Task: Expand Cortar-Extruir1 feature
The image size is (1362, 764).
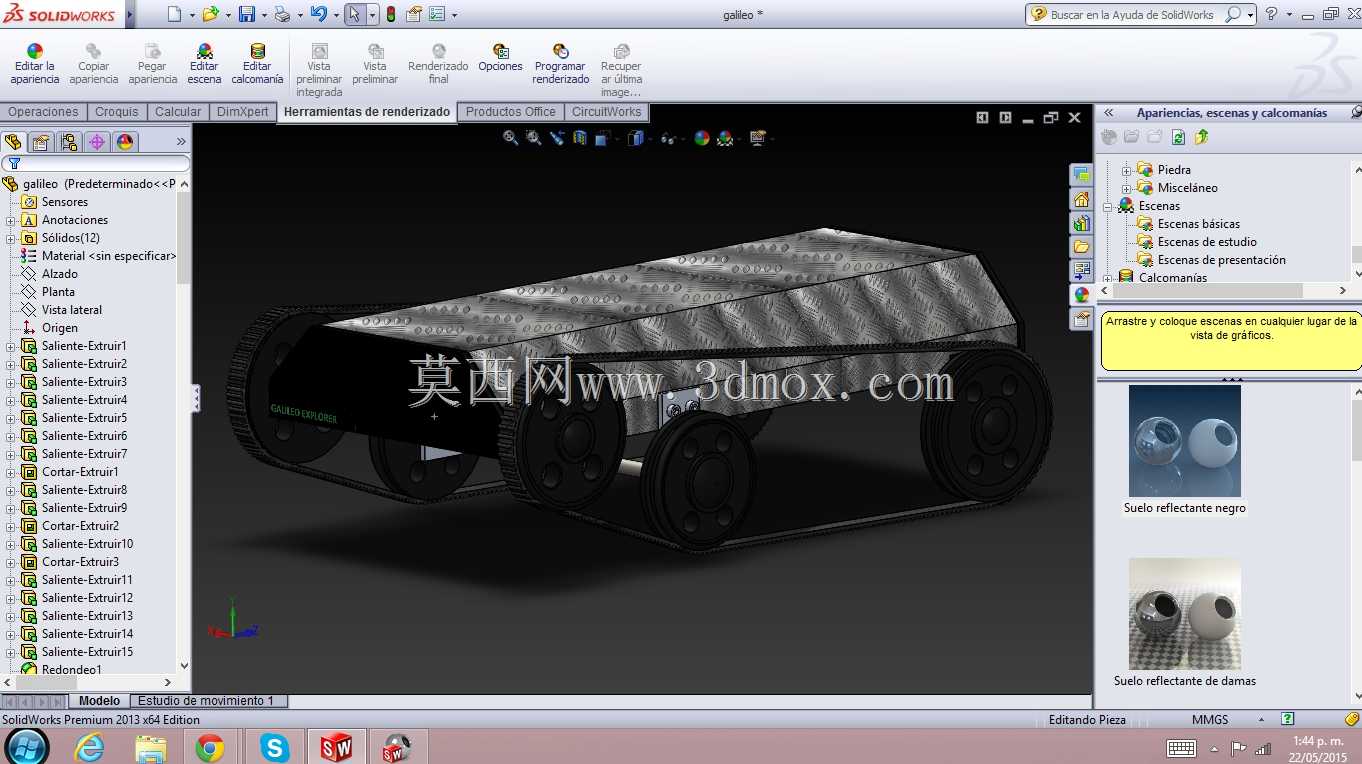Action: click(11, 472)
